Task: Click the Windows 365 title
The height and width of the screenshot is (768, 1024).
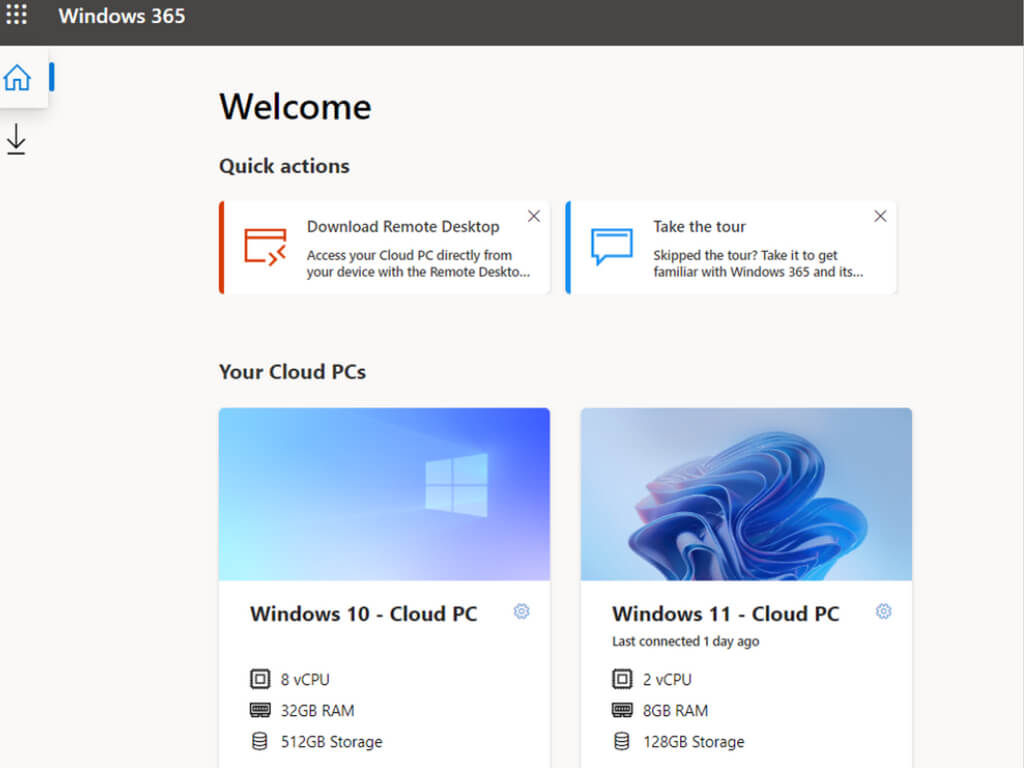Action: click(x=121, y=16)
